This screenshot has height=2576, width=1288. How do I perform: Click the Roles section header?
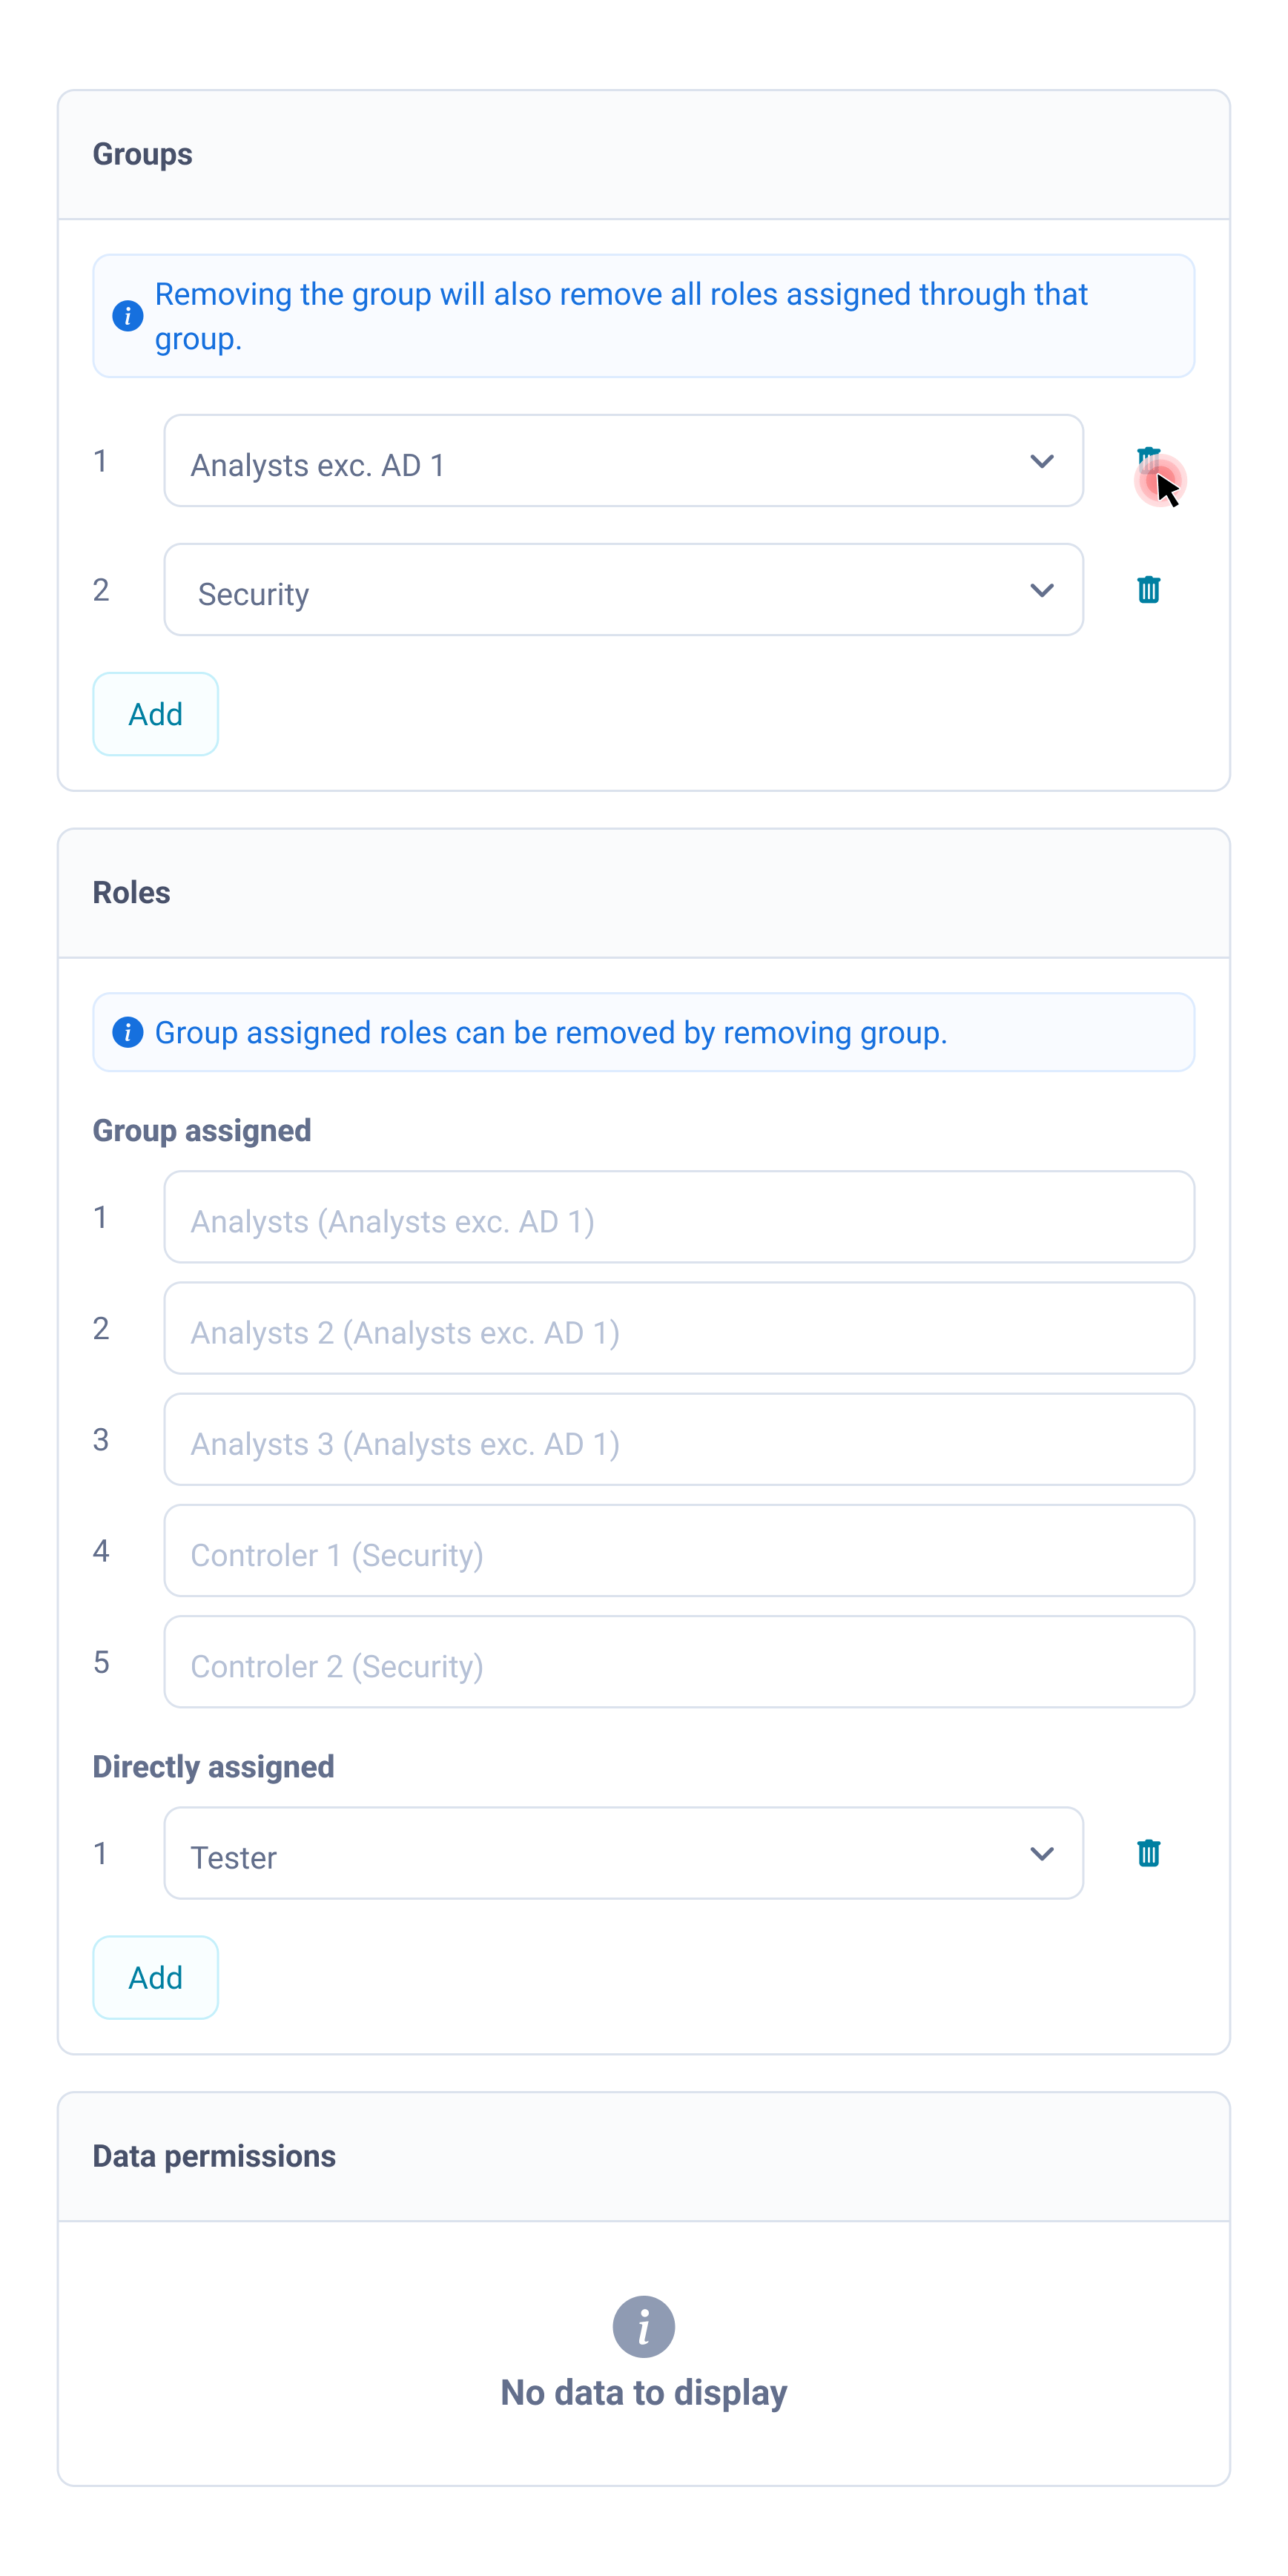132,893
